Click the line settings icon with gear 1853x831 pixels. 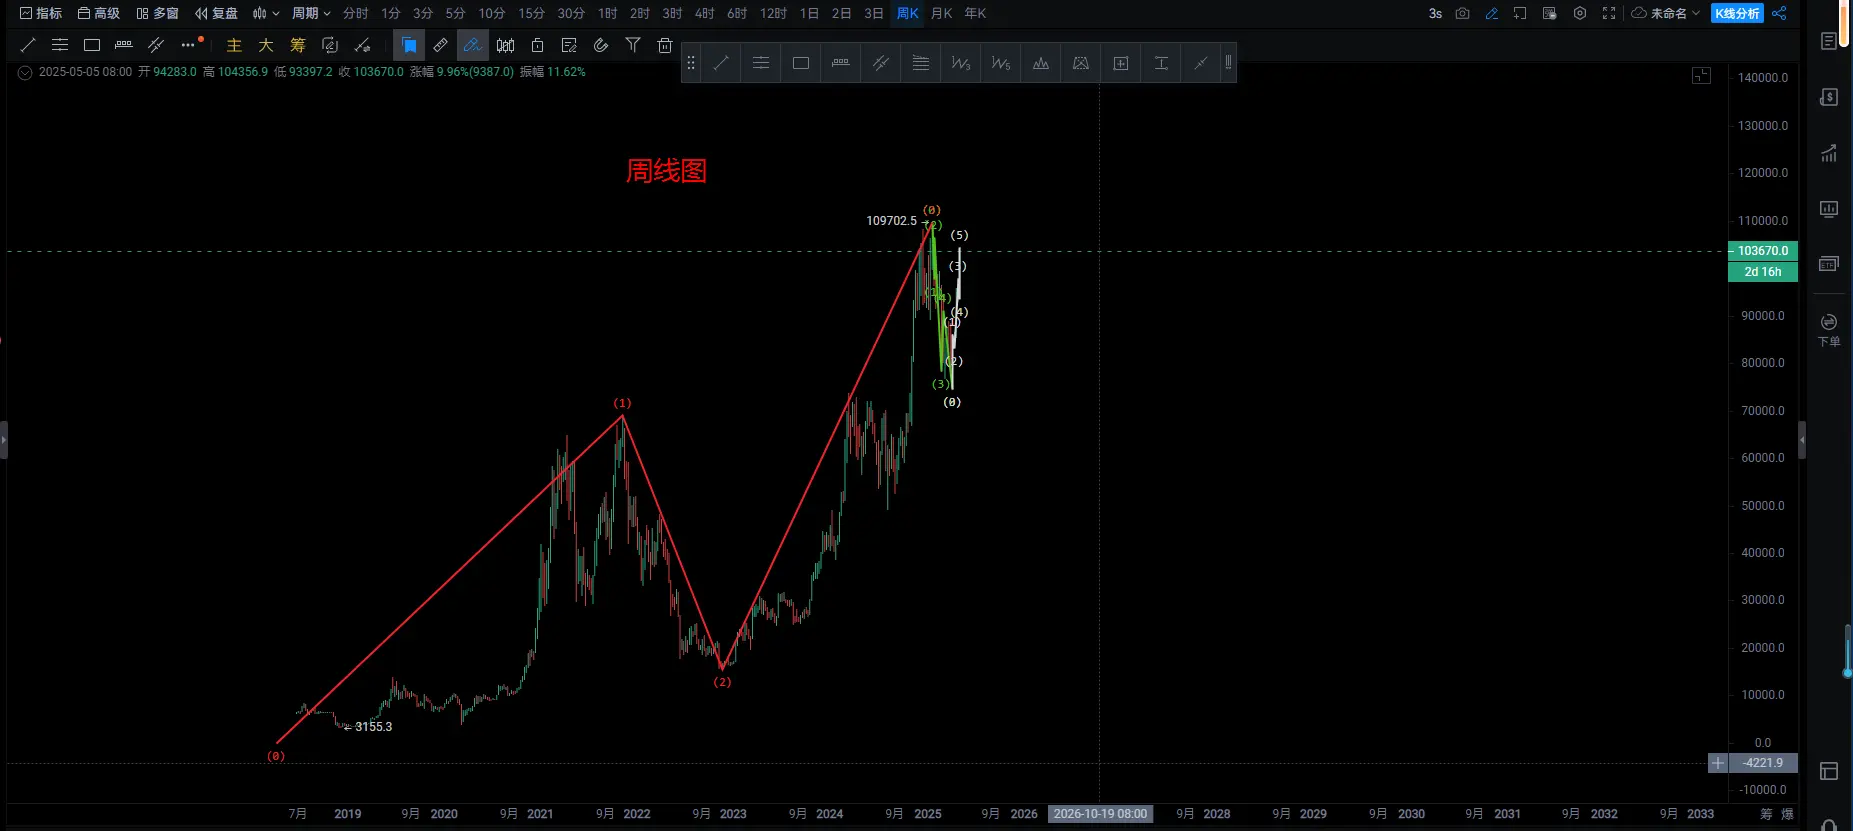[x=362, y=45]
